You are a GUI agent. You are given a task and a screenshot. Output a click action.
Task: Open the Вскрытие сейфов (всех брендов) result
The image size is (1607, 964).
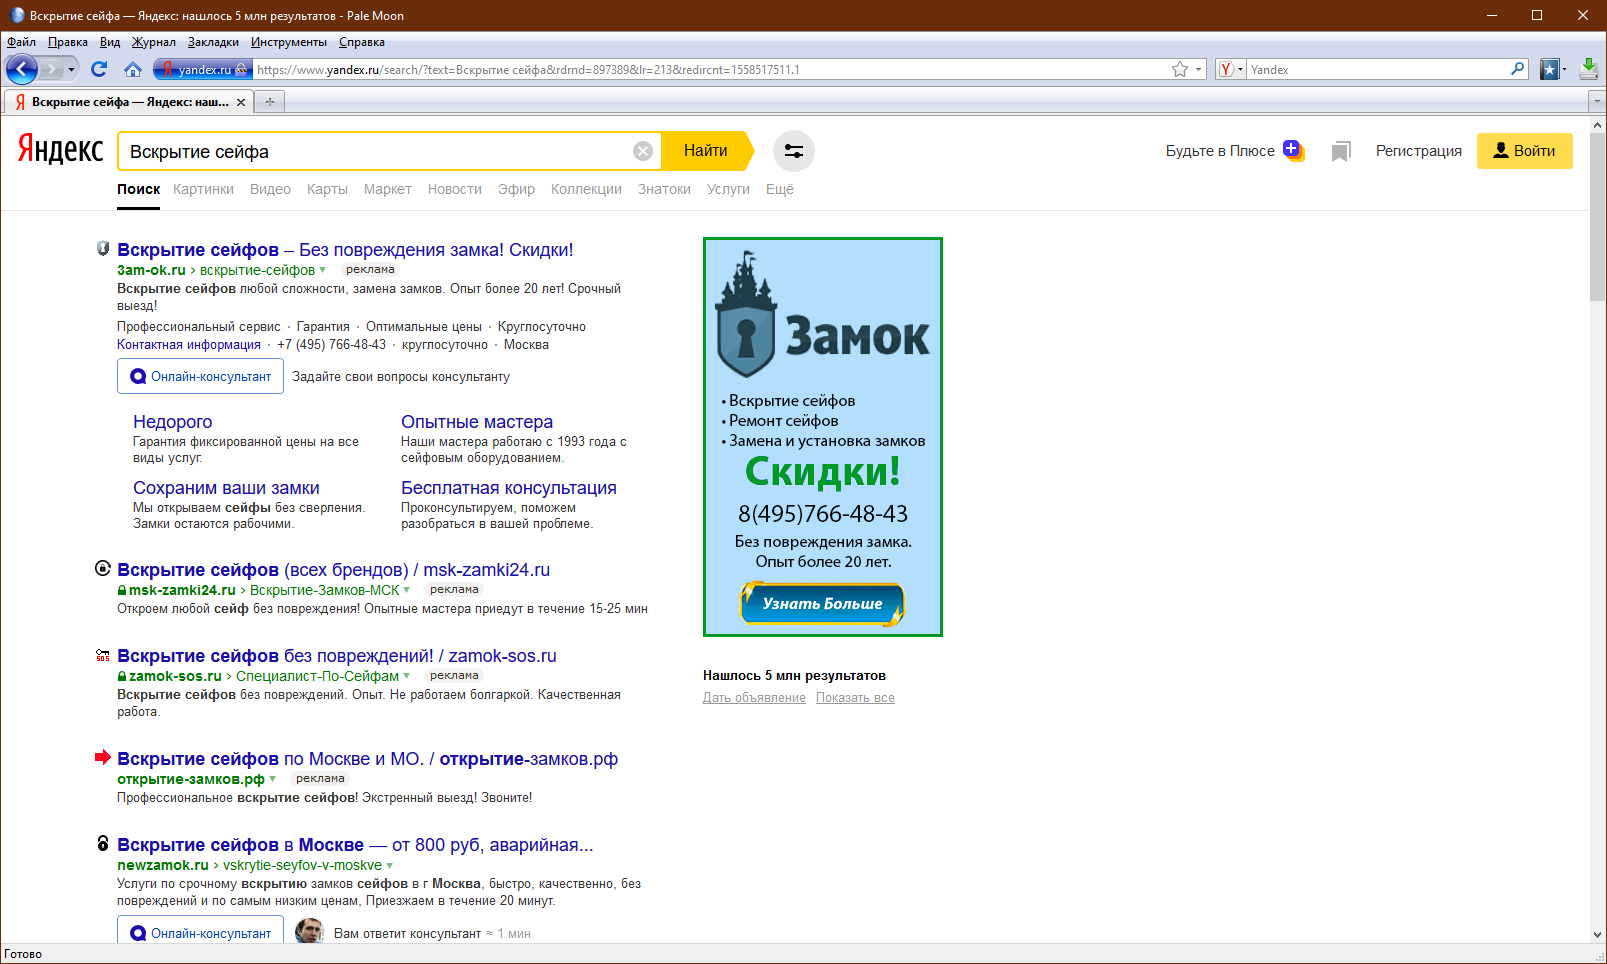coord(333,570)
